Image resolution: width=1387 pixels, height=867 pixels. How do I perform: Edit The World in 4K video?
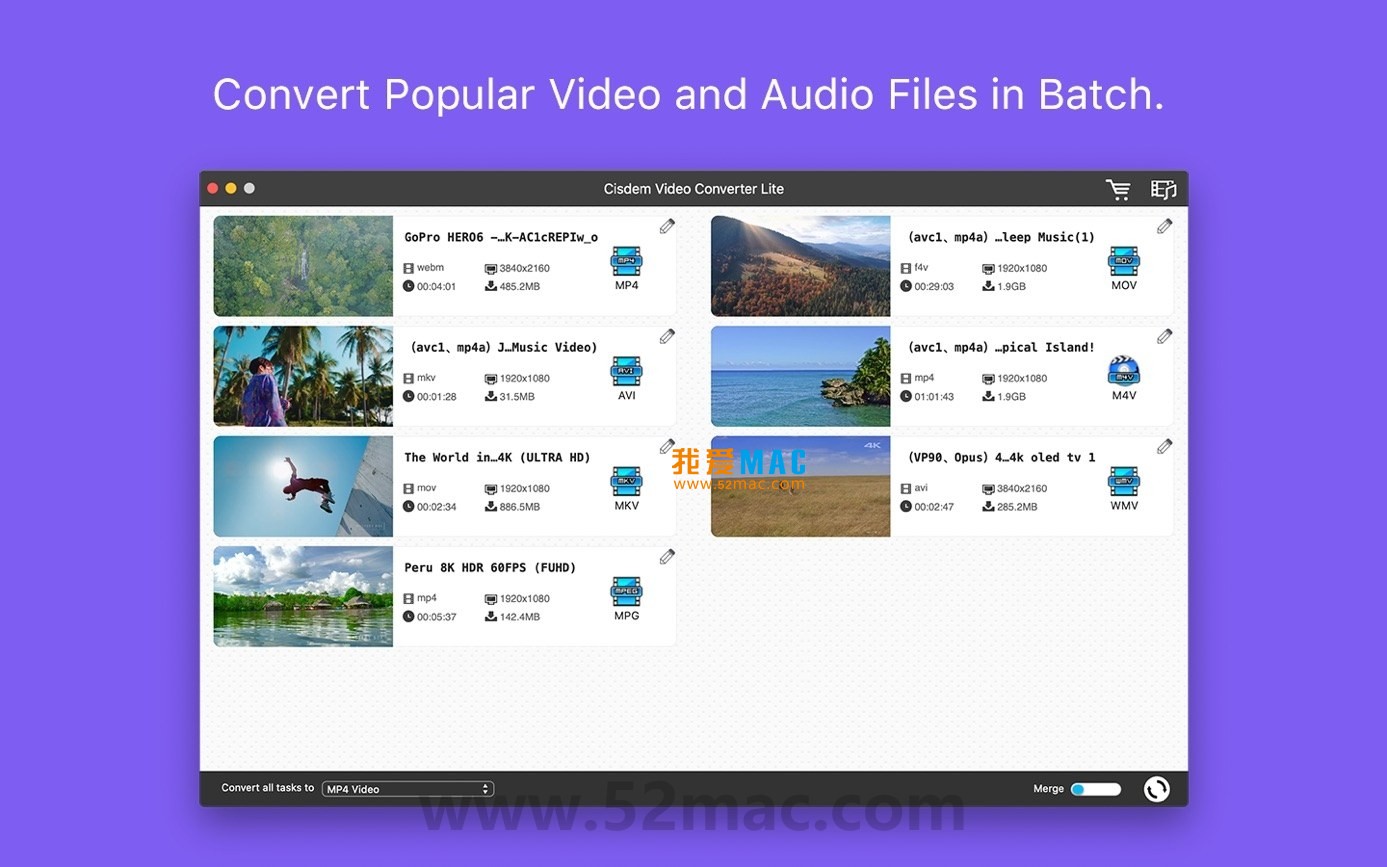point(667,447)
